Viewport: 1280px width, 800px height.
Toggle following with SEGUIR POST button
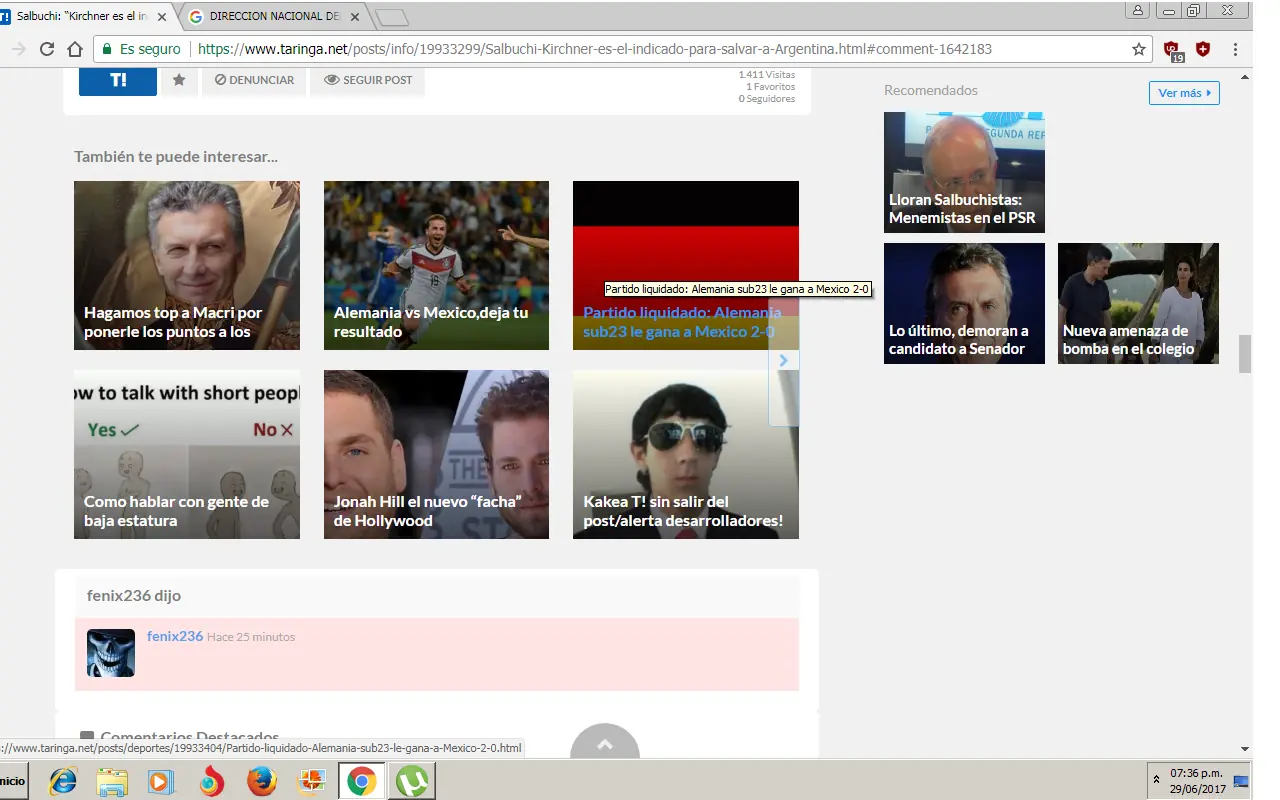point(367,80)
